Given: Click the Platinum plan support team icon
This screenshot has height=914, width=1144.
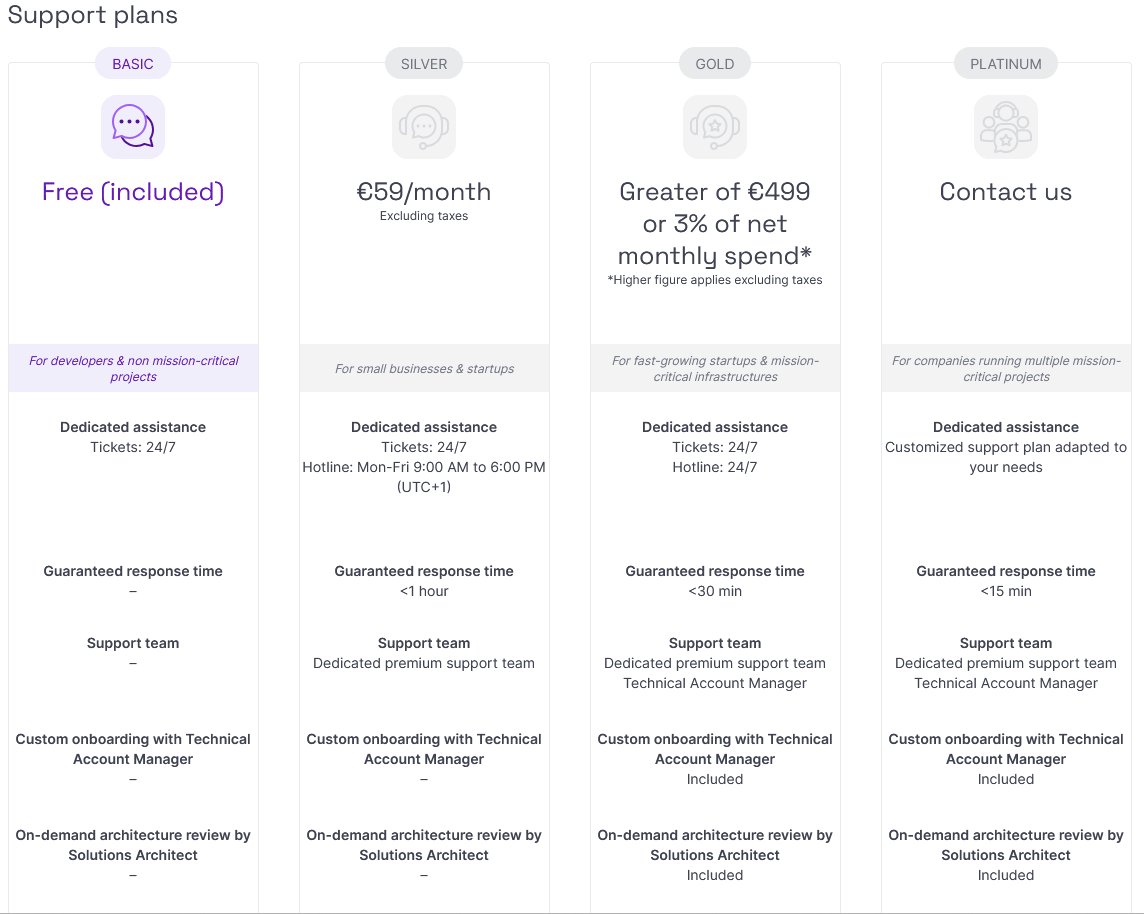Looking at the screenshot, I should 1005,127.
